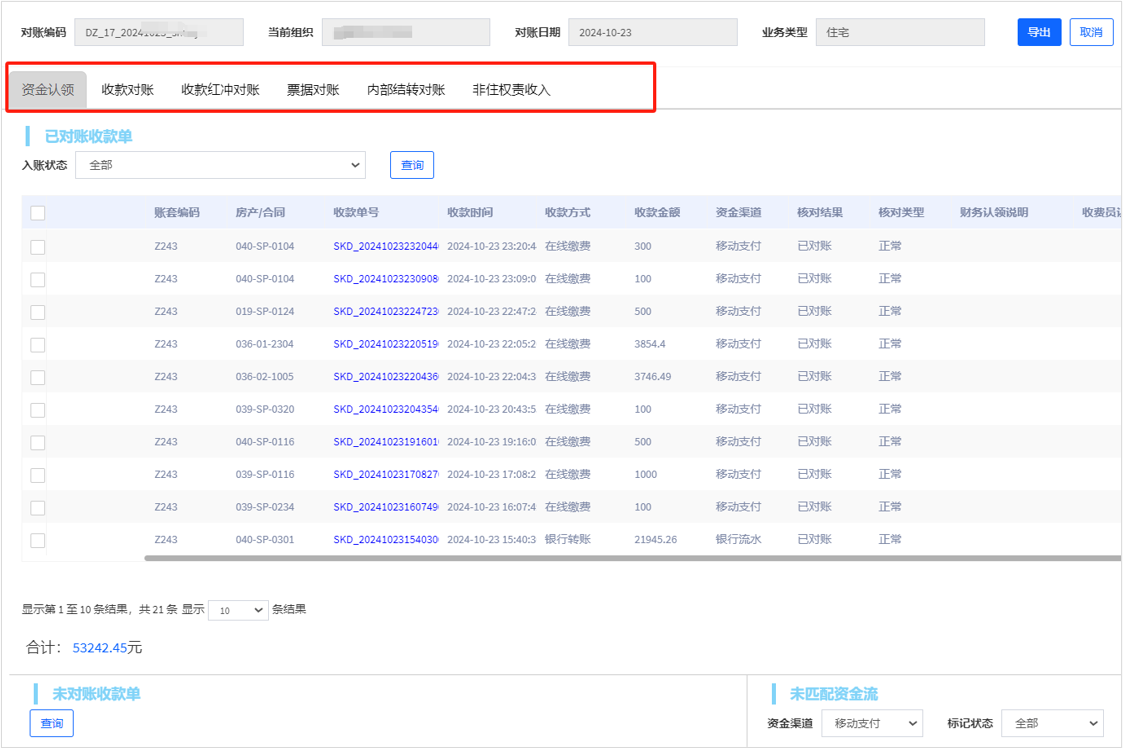
Task: Open the 收款红冲对账 tab
Action: 220,90
